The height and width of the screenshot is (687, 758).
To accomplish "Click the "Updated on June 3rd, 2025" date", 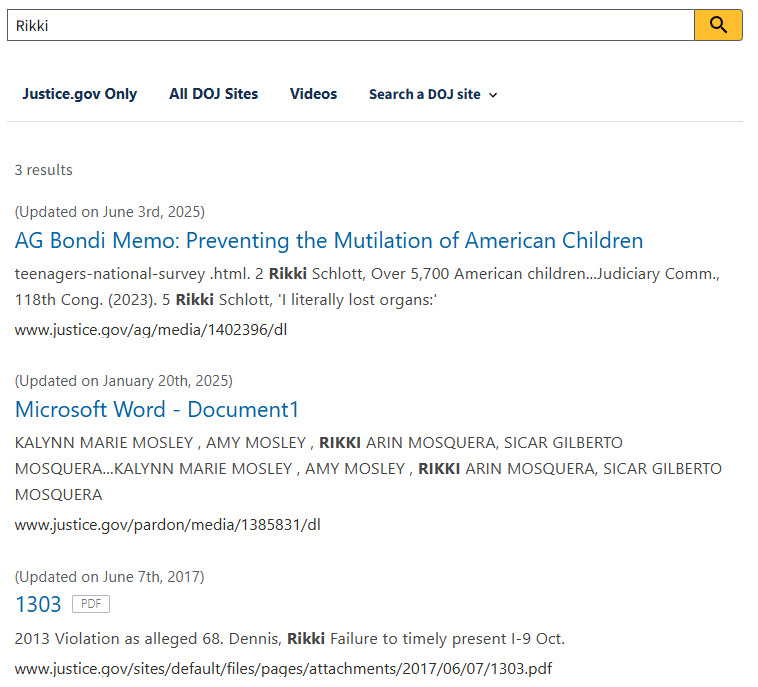I will click(x=110, y=212).
